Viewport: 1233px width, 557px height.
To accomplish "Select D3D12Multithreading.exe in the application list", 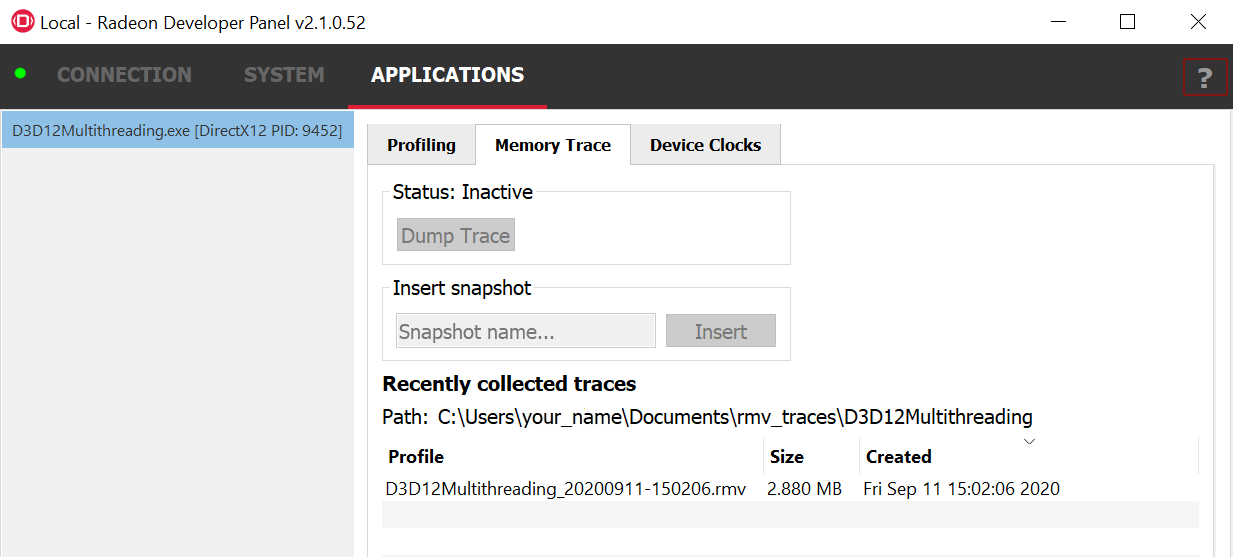I will 177,131.
